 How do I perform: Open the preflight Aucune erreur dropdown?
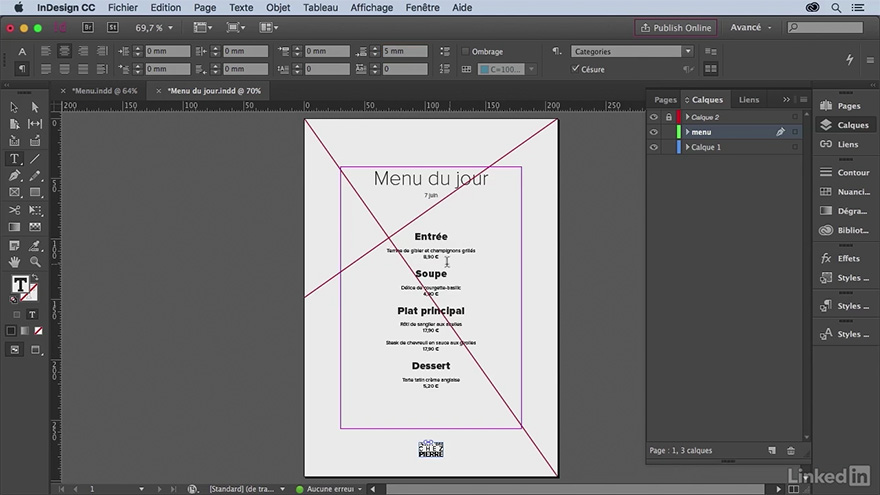[x=360, y=489]
